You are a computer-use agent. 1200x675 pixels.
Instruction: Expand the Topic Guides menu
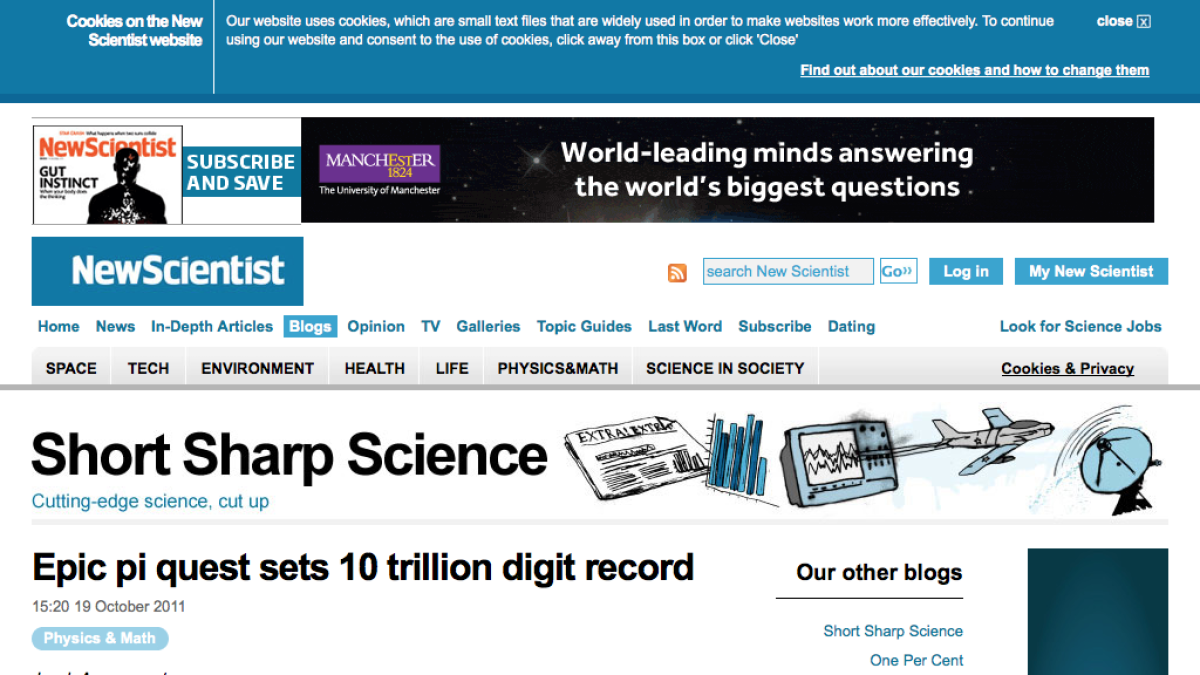point(584,326)
